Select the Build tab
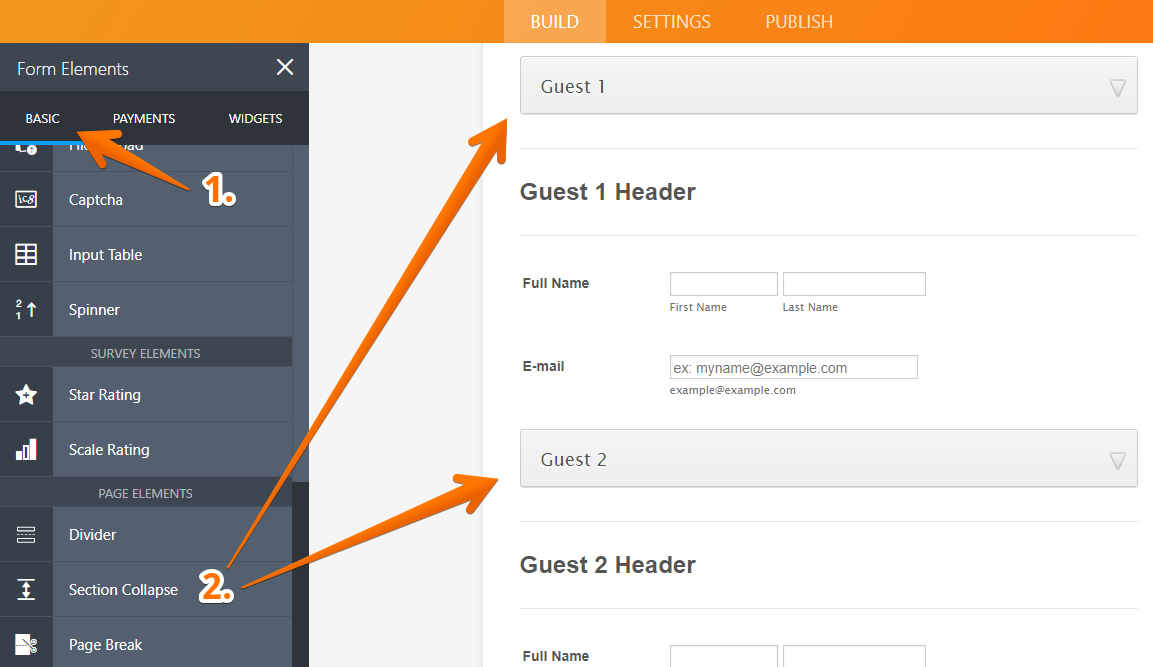1153x667 pixels. pyautogui.click(x=554, y=22)
